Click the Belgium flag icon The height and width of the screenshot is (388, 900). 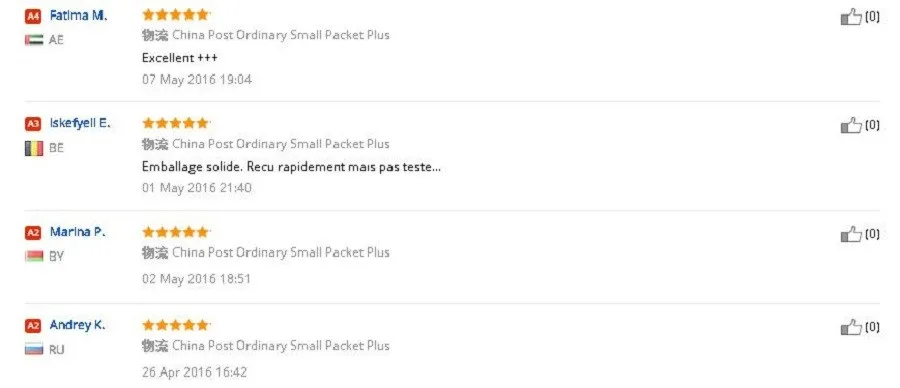(x=34, y=149)
